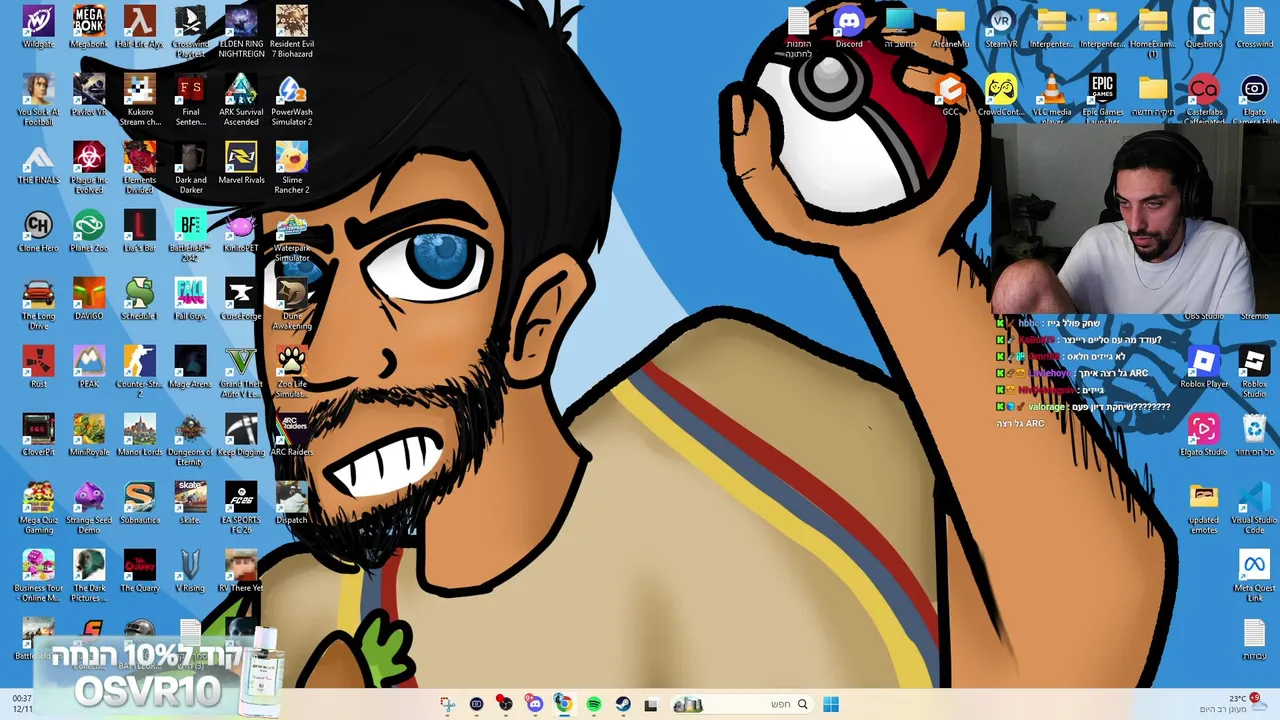The width and height of the screenshot is (1280, 720).
Task: Launch the Megabonk desktop icon
Action: pos(89,27)
